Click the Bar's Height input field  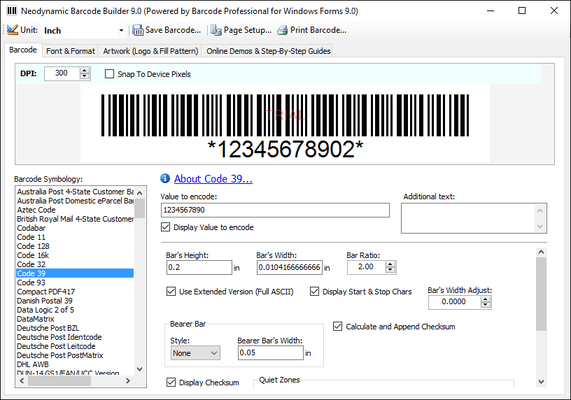pos(199,267)
